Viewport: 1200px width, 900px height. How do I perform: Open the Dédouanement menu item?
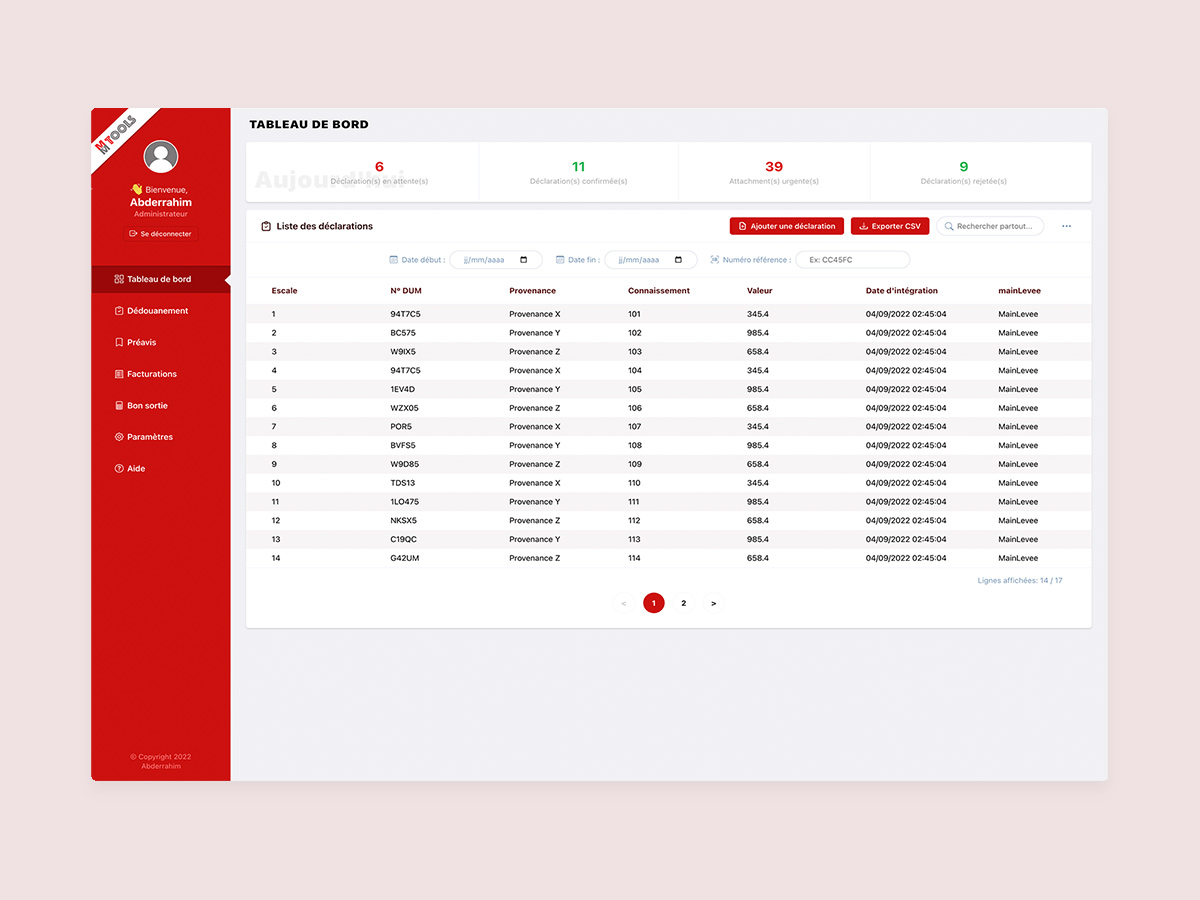coord(157,311)
